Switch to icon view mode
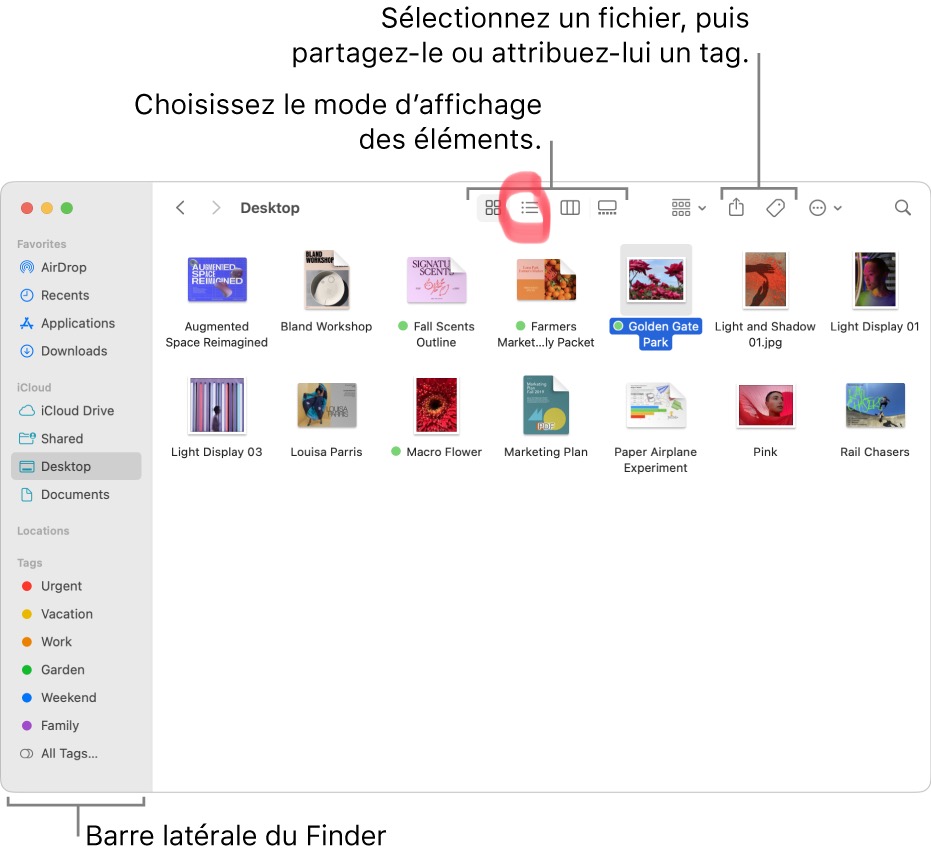931x857 pixels. pyautogui.click(x=493, y=208)
